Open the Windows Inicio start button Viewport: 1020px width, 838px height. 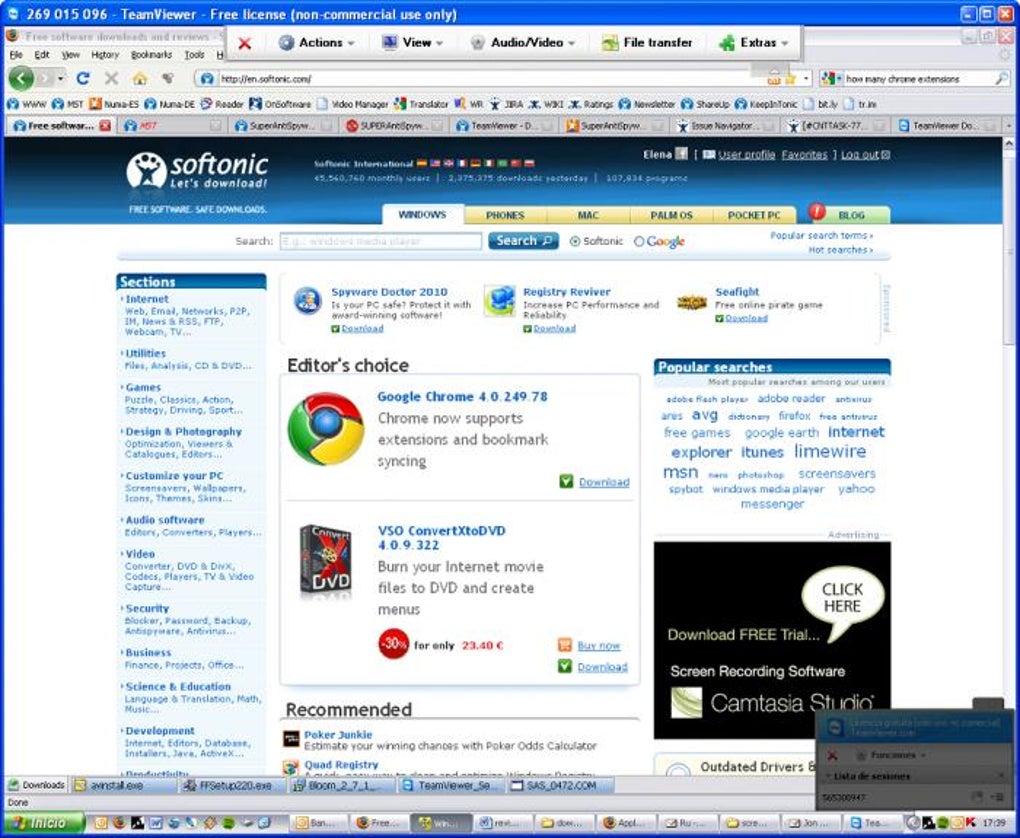pos(44,823)
